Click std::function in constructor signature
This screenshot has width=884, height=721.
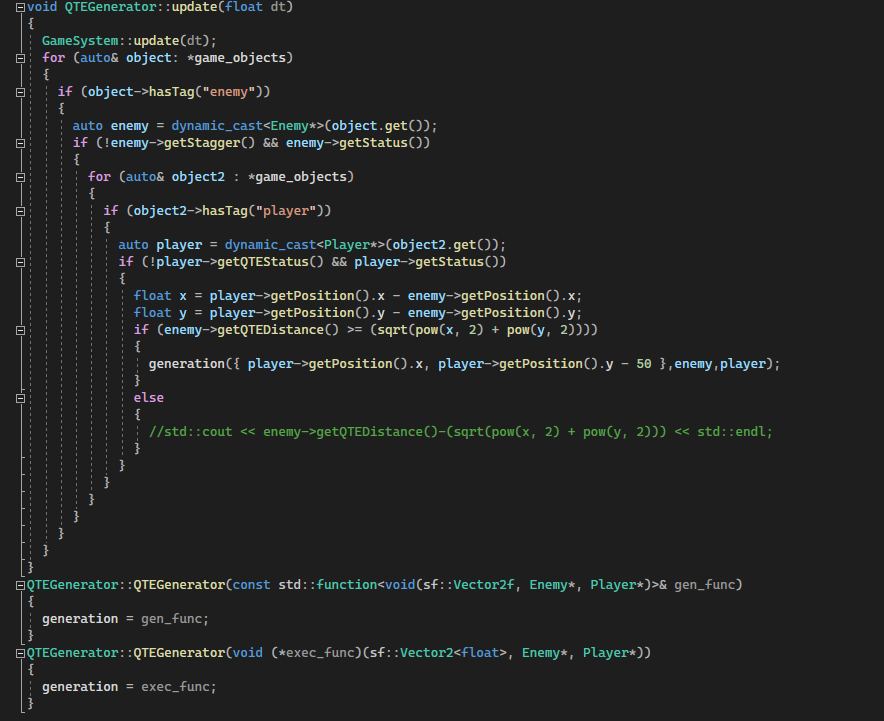pos(328,585)
